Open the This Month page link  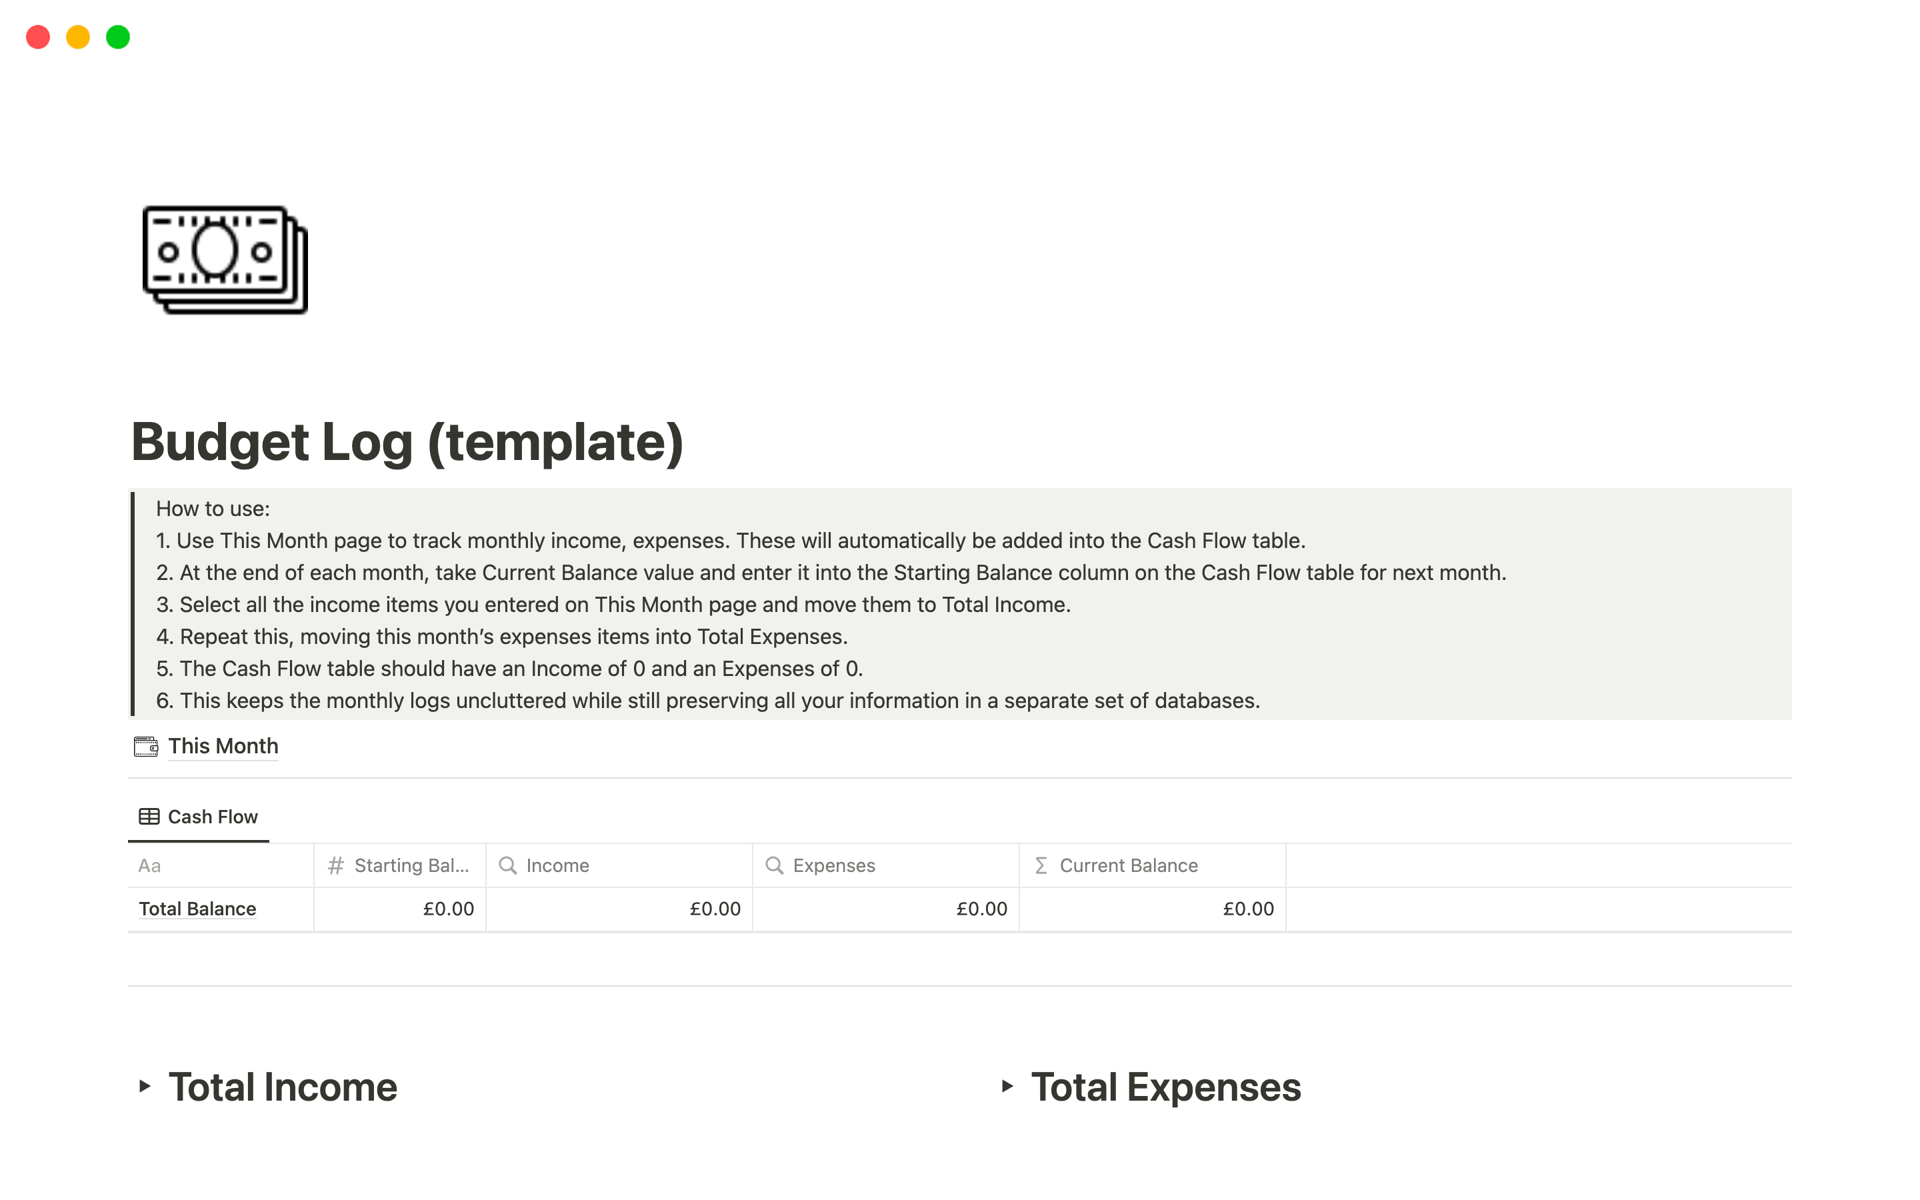(x=223, y=746)
